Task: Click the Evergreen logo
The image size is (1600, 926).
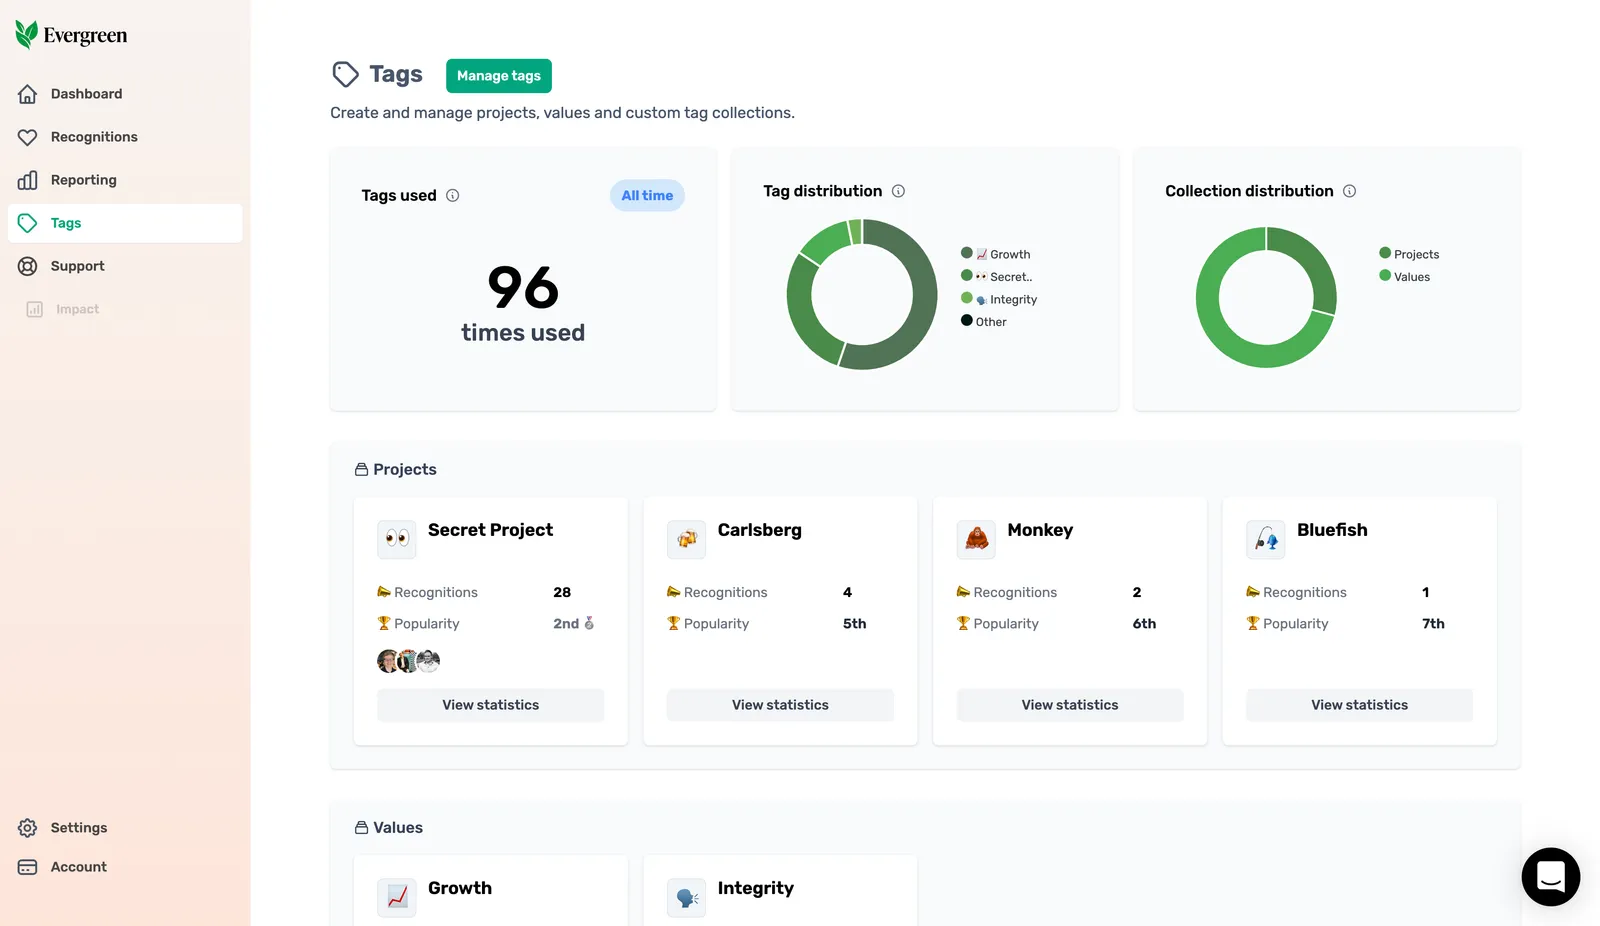Action: click(x=71, y=35)
